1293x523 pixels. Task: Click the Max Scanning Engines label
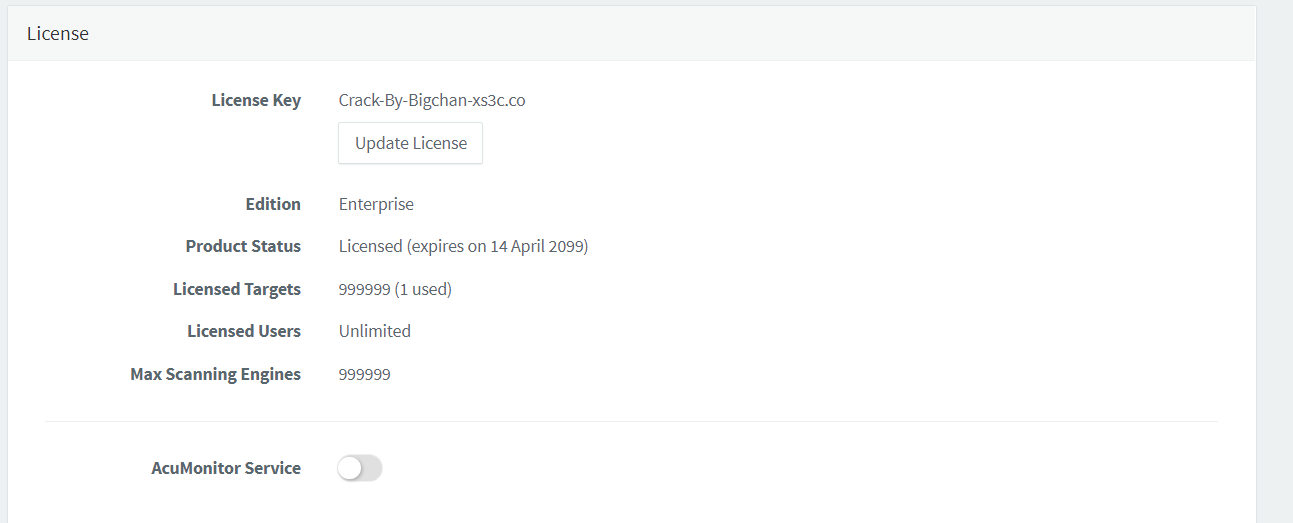tap(215, 374)
